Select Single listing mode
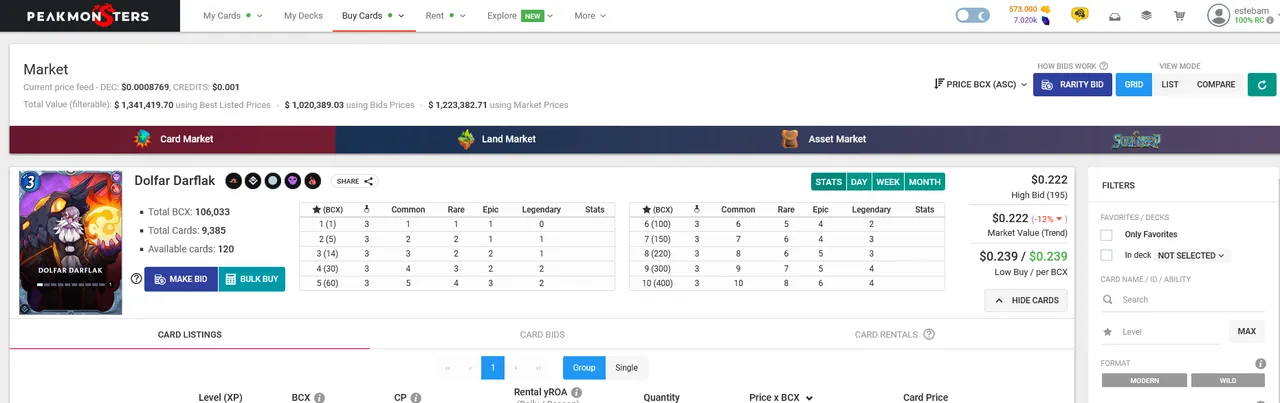Screen dimensions: 1280x403 point(626,368)
